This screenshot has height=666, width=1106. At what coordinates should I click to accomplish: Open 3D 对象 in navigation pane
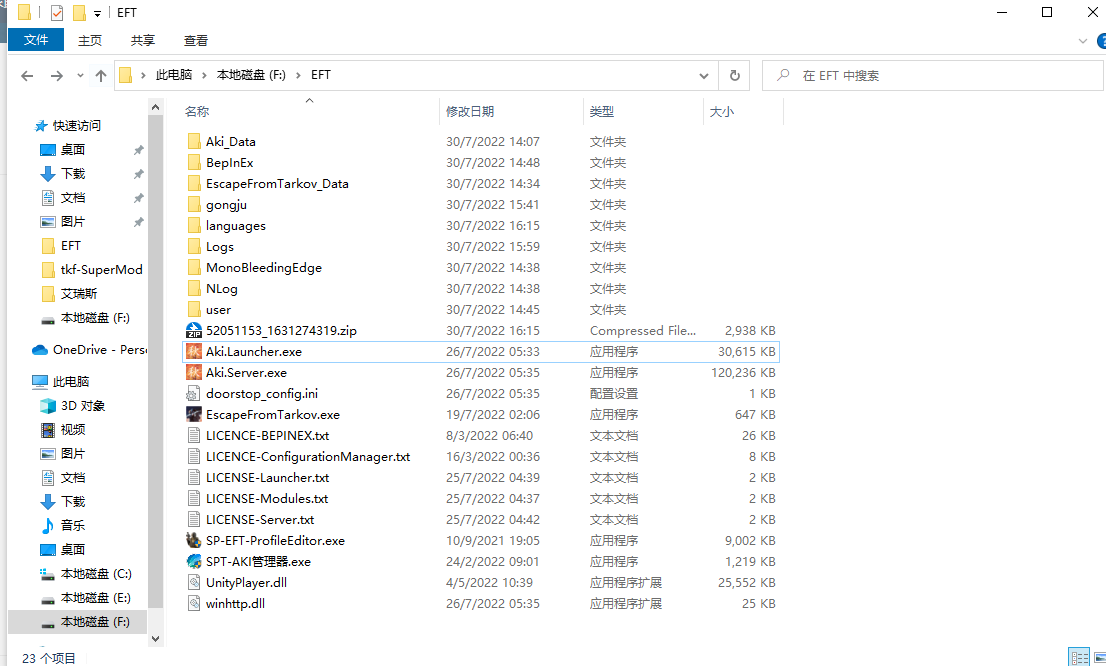tap(83, 406)
